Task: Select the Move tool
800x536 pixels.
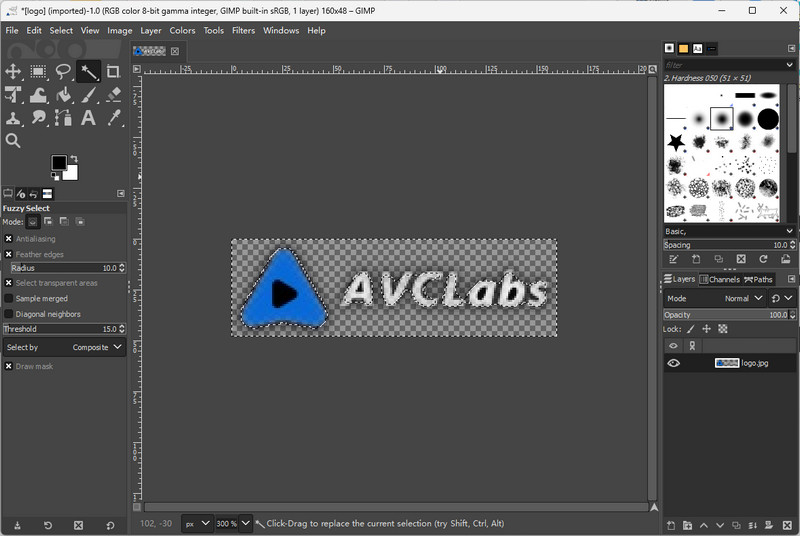Action: pos(13,71)
